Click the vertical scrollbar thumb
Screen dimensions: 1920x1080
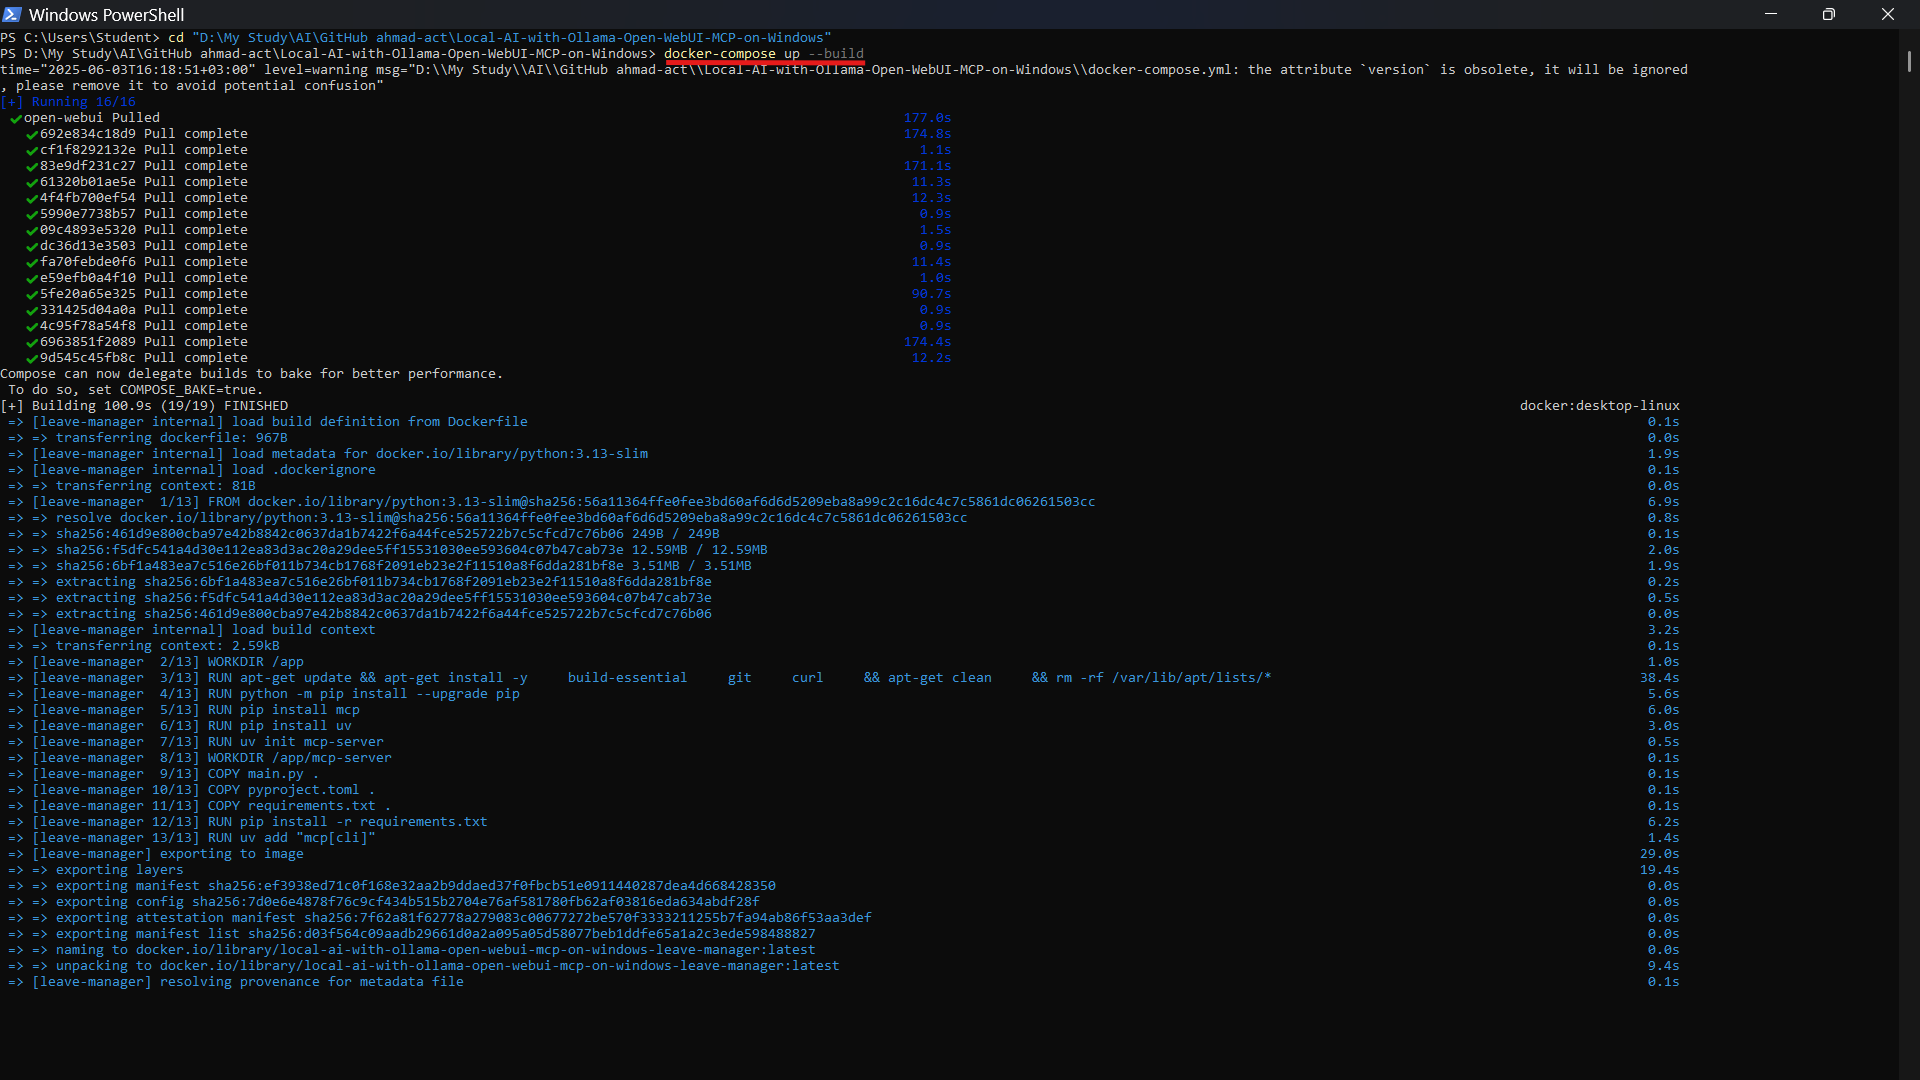click(x=1908, y=60)
